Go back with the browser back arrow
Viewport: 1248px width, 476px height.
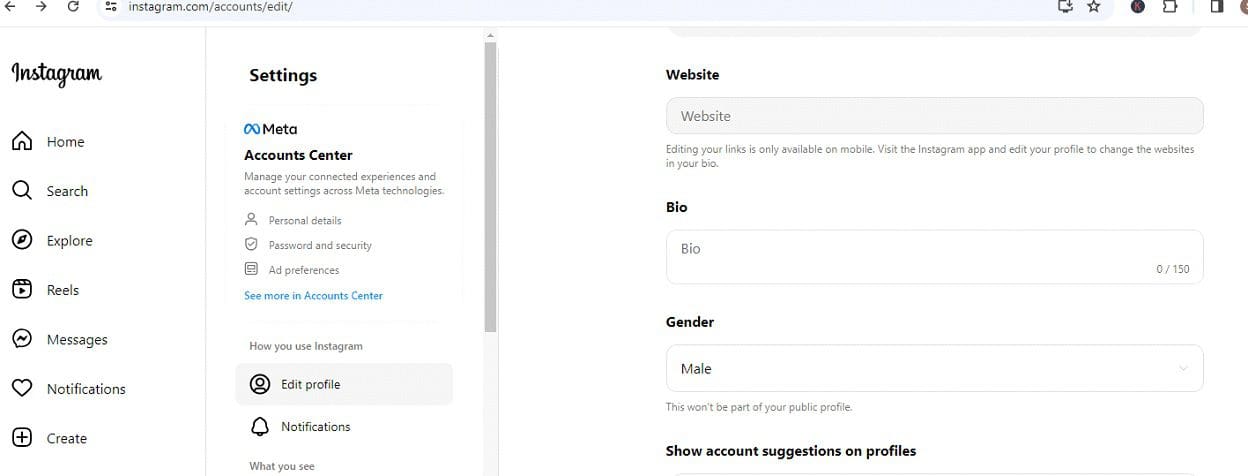click(x=10, y=6)
